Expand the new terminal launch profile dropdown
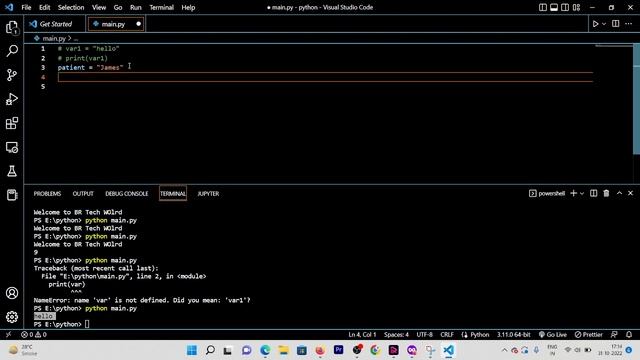The width and height of the screenshot is (640, 360). pos(582,193)
